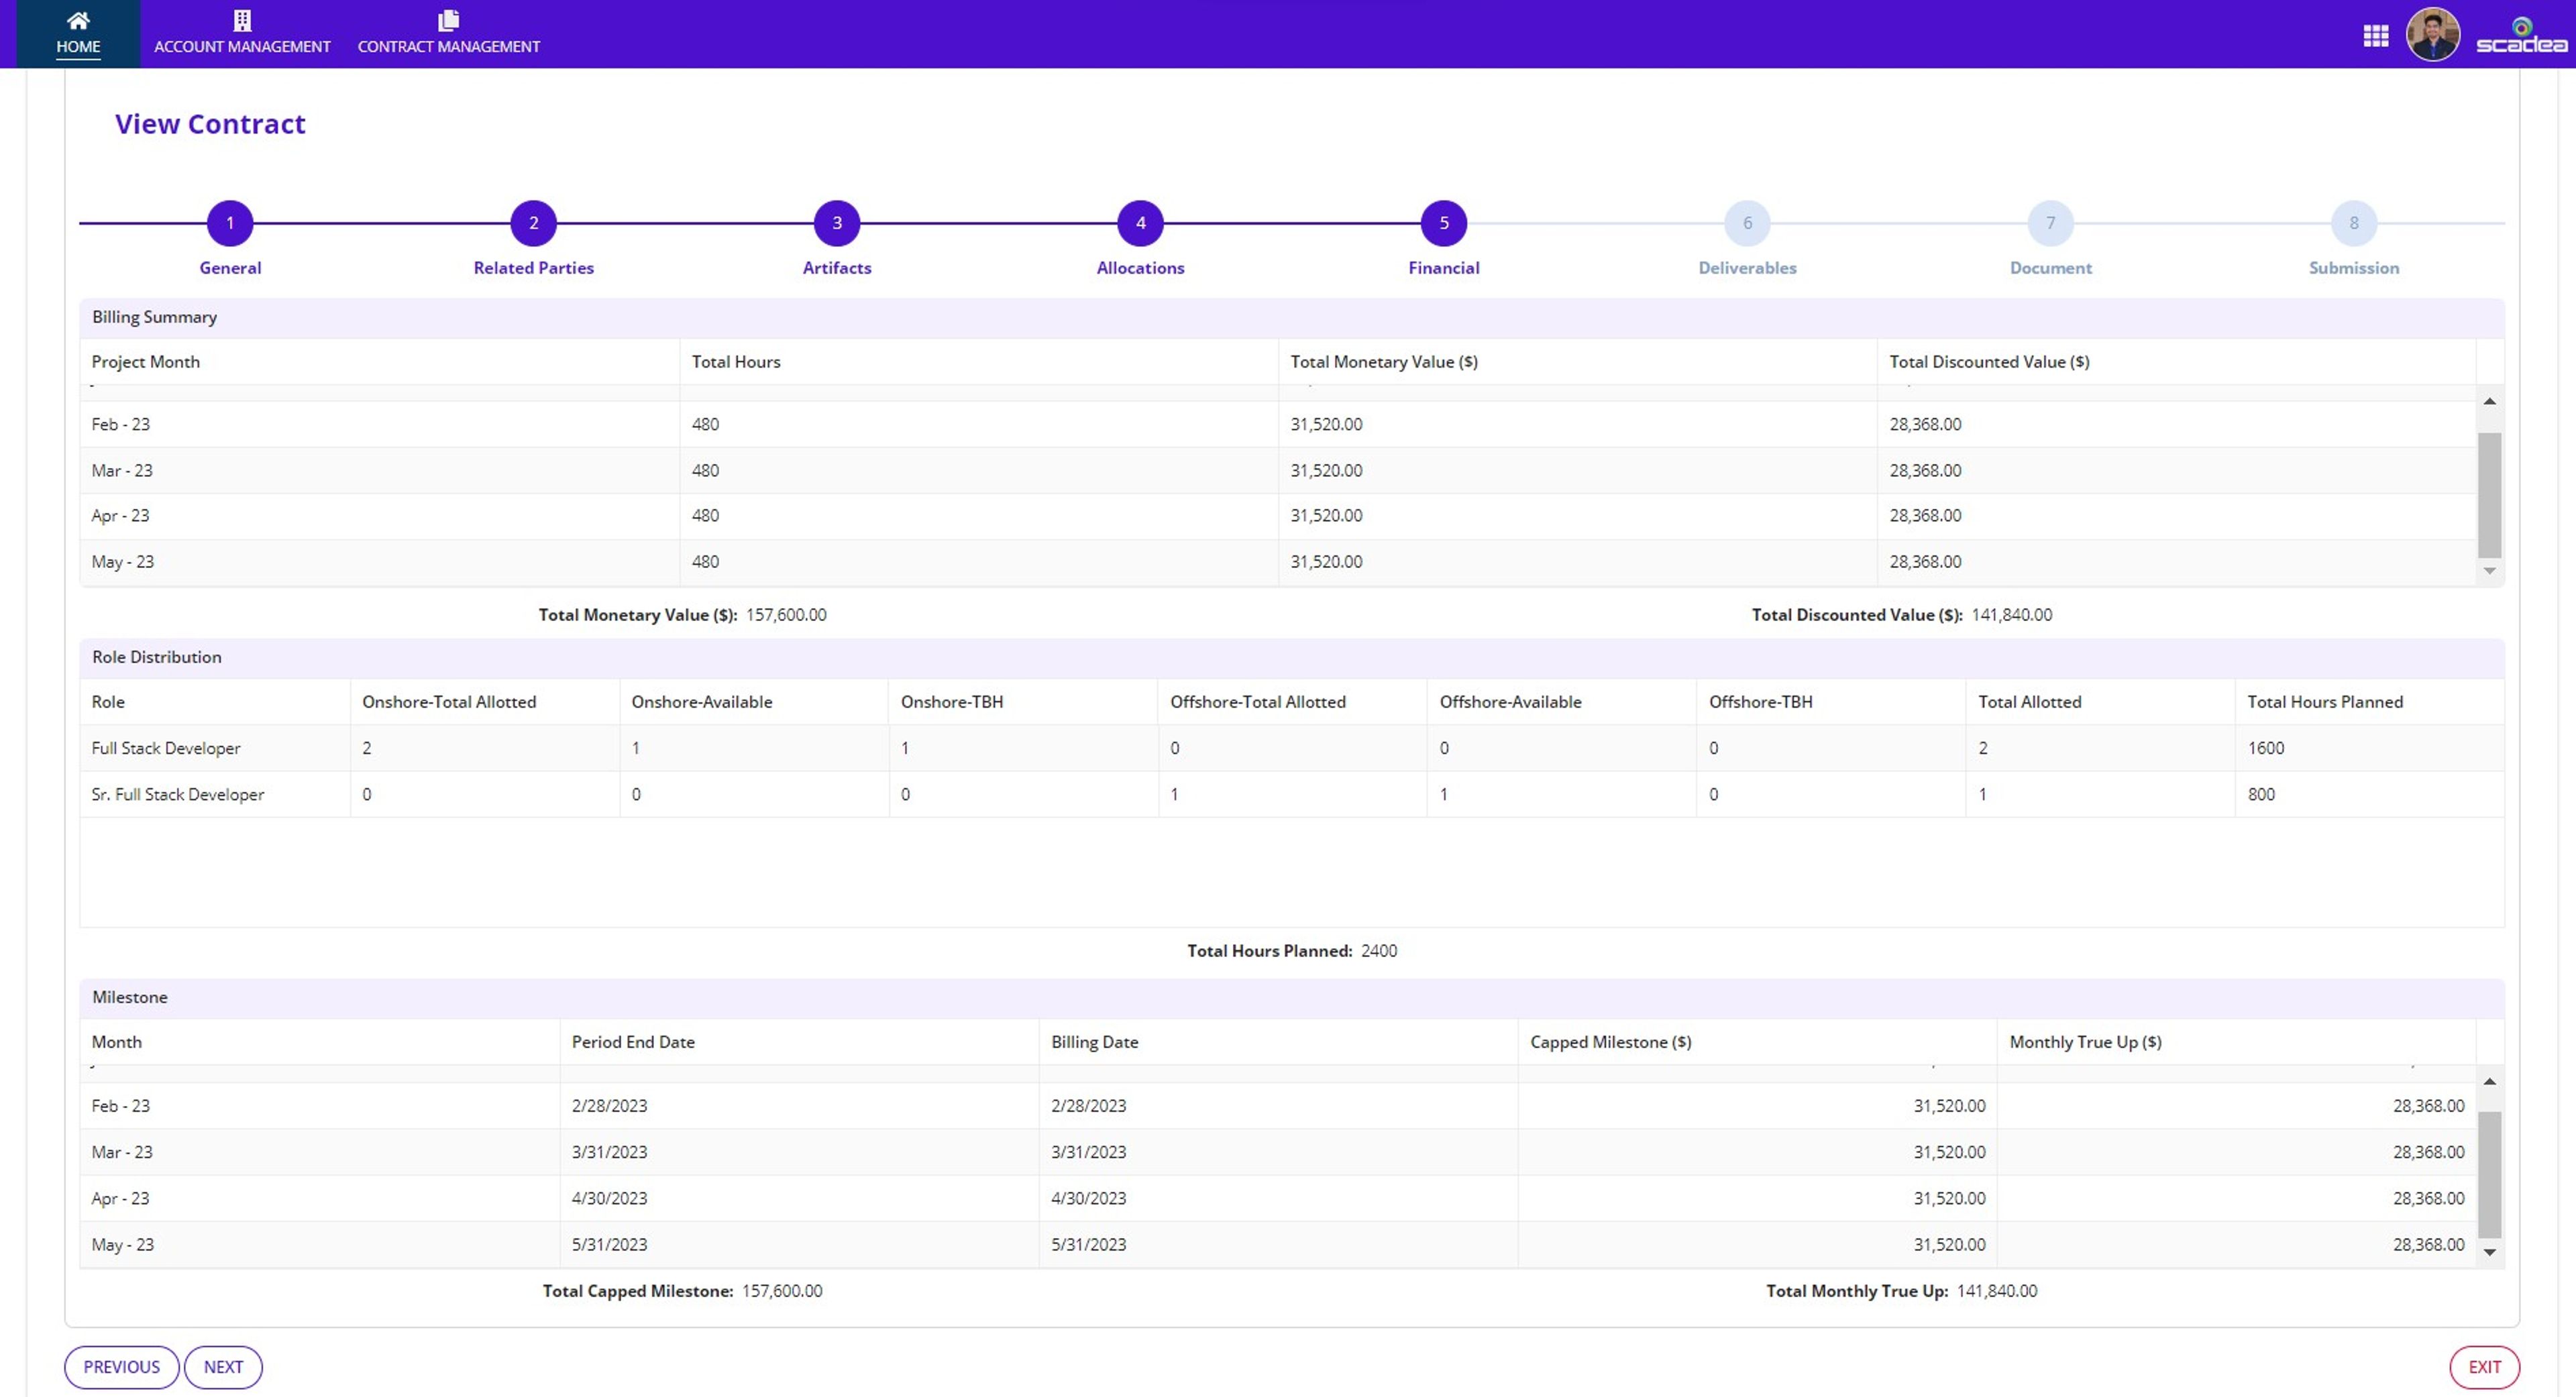Go to step 3 Artifacts
Screen dimensions: 2576x1397
coord(837,223)
